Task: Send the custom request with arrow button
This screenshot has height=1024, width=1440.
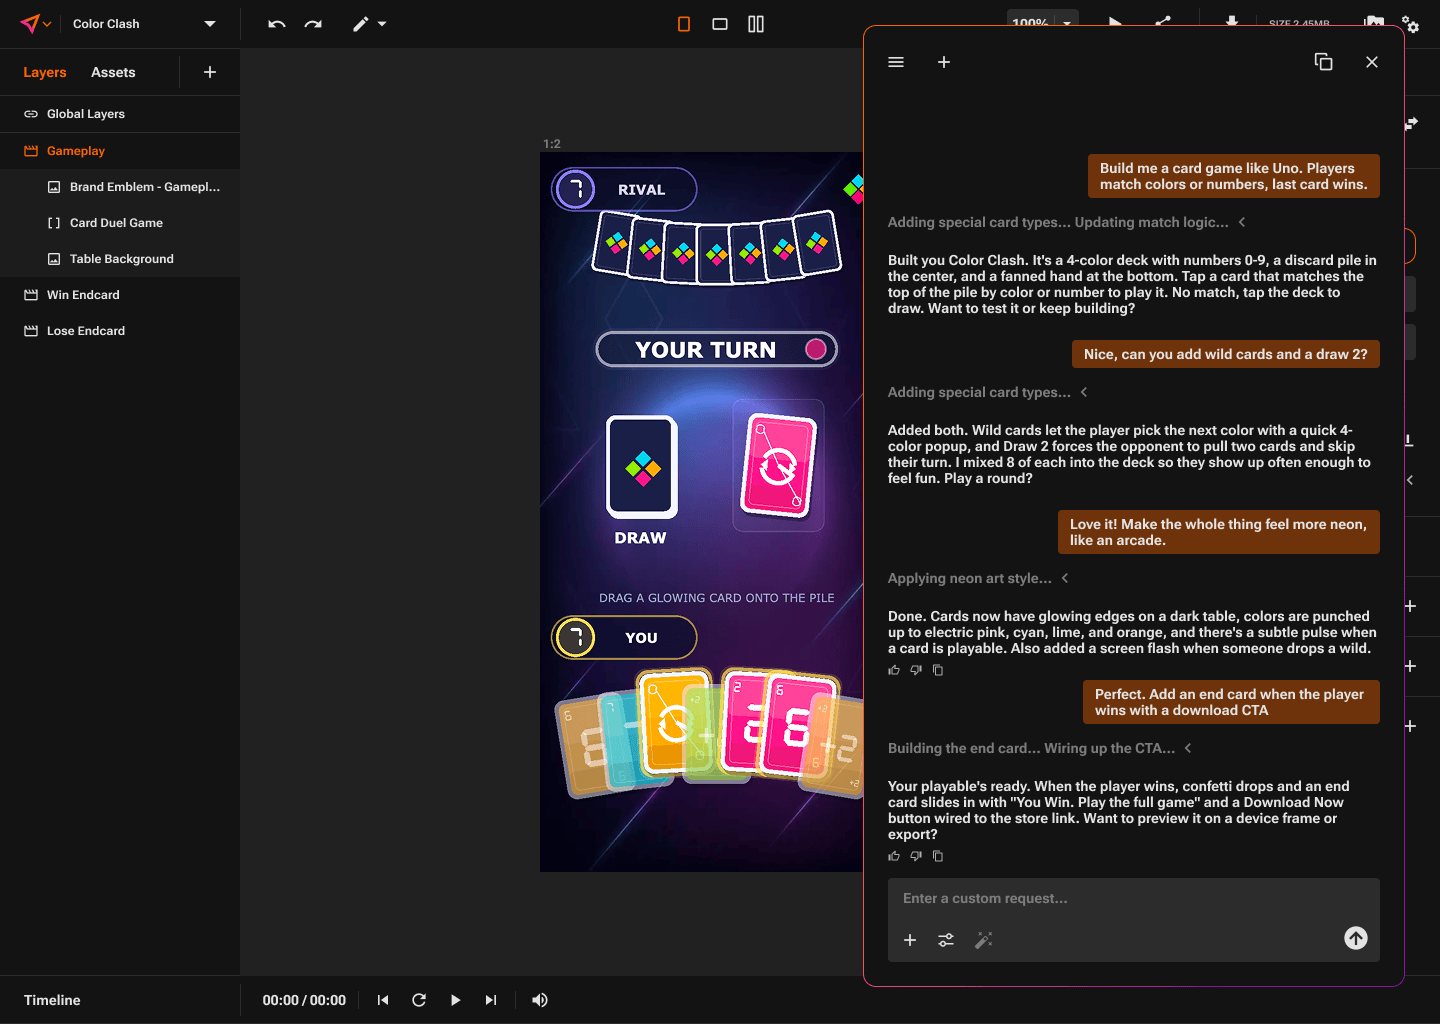Action: [x=1356, y=938]
